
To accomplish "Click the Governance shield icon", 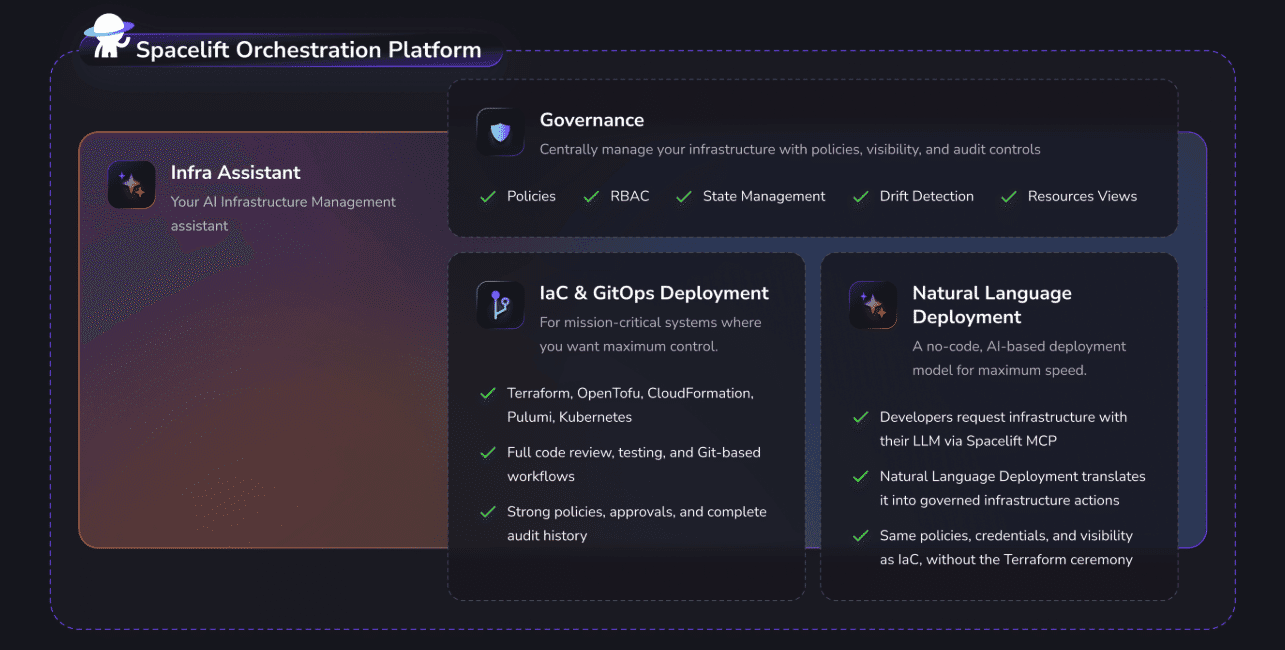I will [x=500, y=132].
